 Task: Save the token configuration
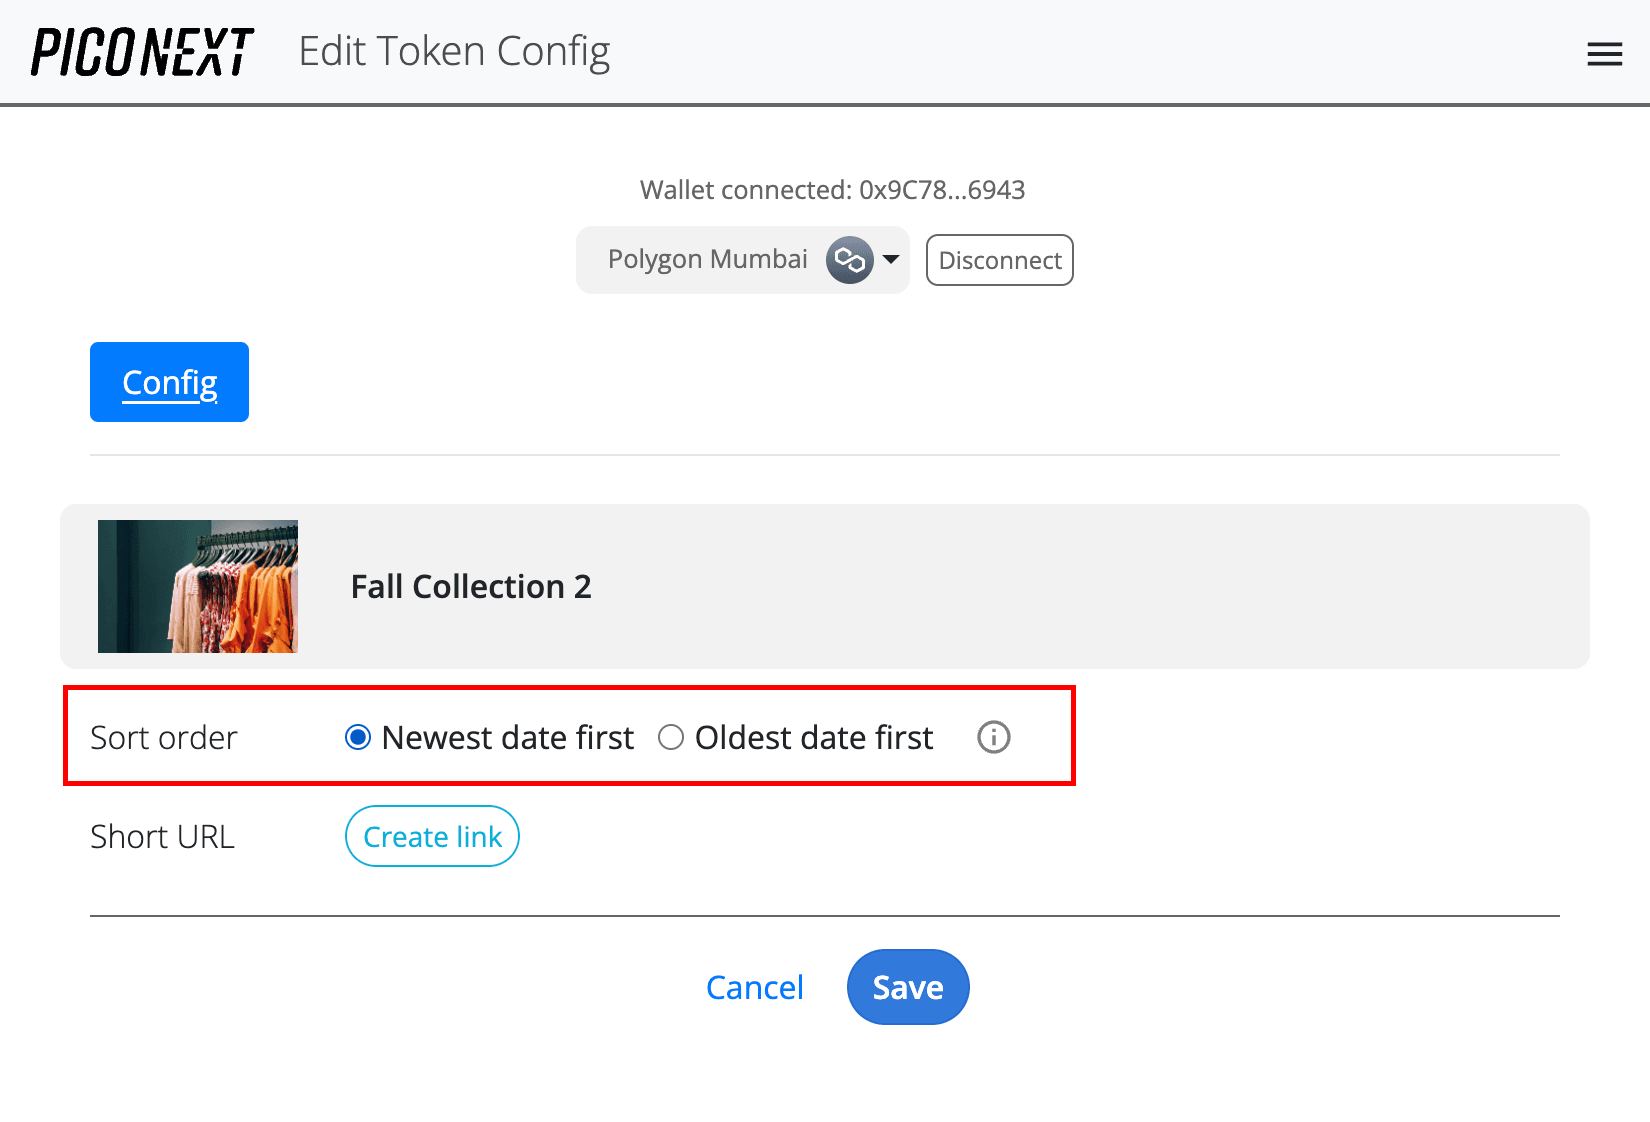point(907,987)
